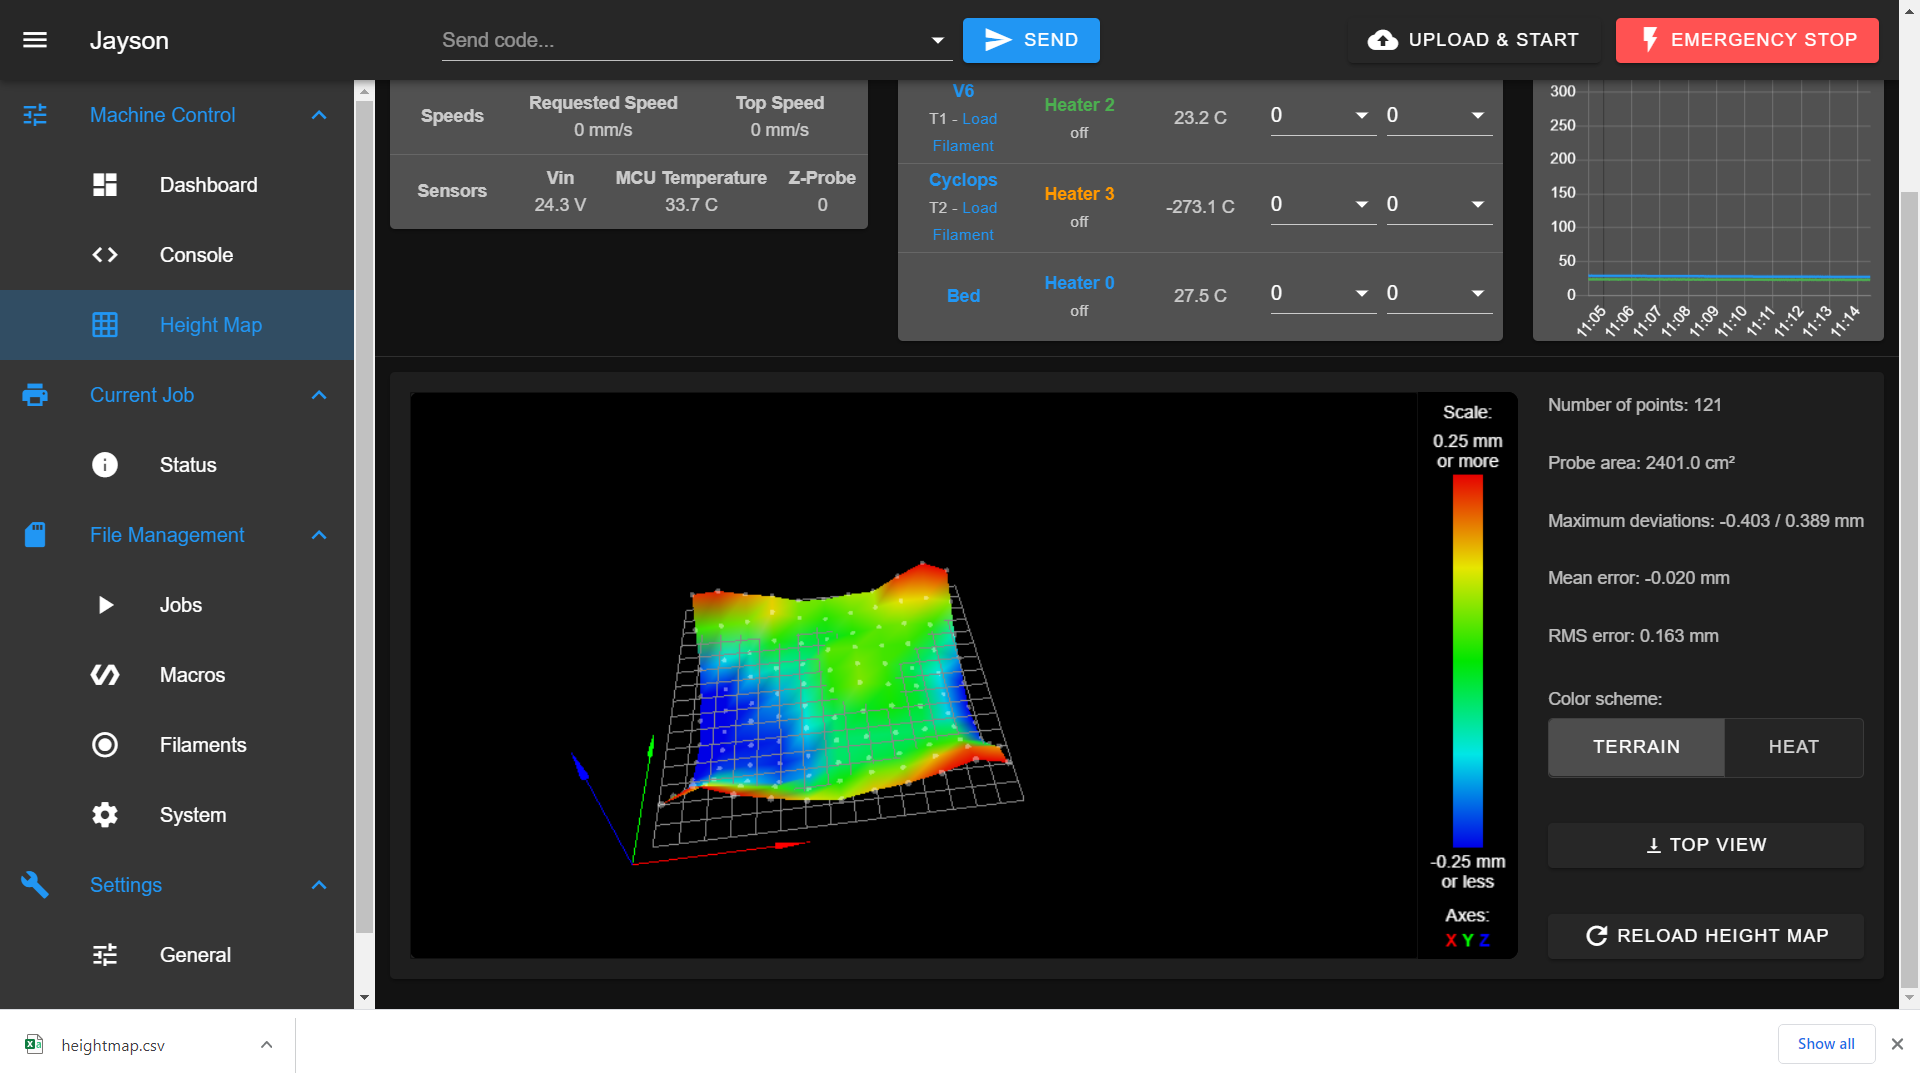
Task: Collapse the Current Job section
Action: tap(319, 395)
